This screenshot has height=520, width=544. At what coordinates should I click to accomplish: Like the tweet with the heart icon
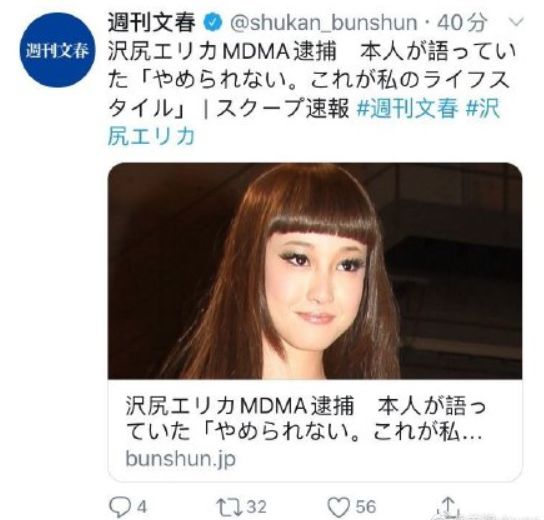click(339, 508)
